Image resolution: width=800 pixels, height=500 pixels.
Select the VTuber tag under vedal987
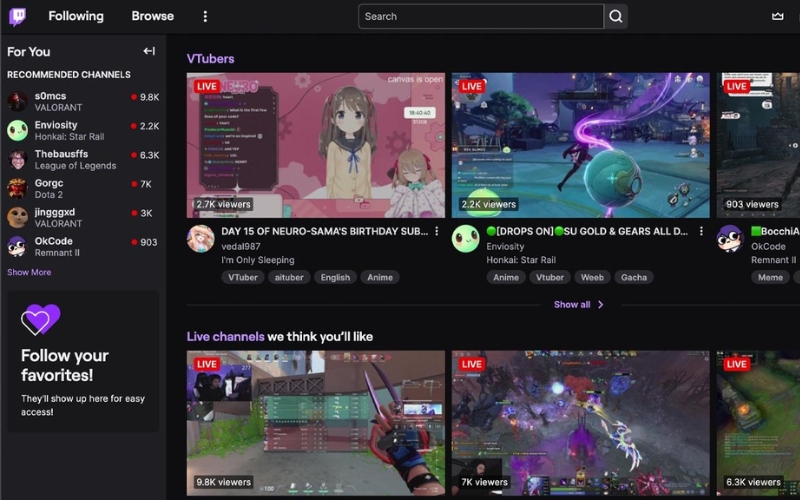(243, 278)
